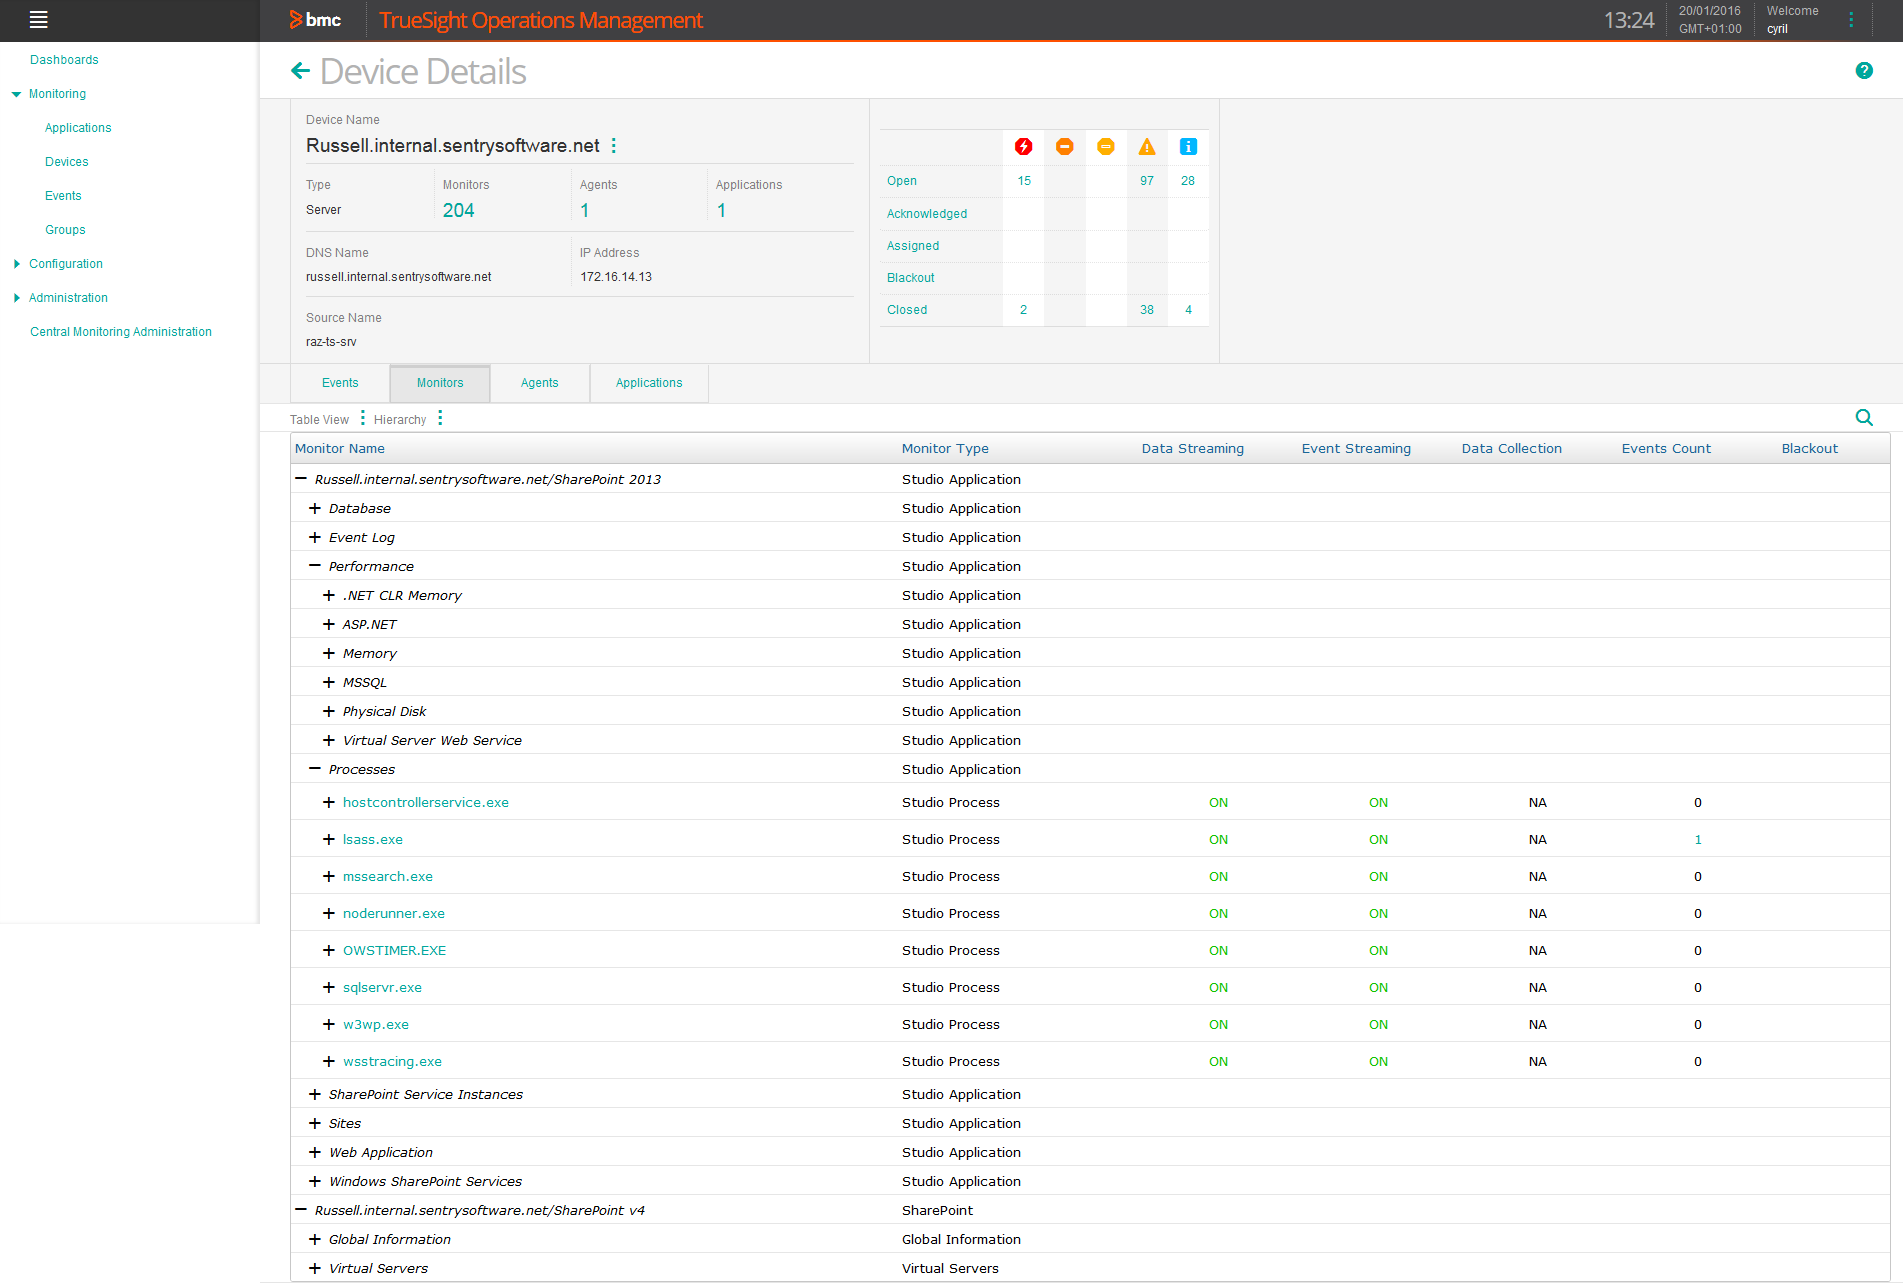Click the back arrow beside Device Details
Image resolution: width=1903 pixels, height=1285 pixels.
pyautogui.click(x=300, y=70)
